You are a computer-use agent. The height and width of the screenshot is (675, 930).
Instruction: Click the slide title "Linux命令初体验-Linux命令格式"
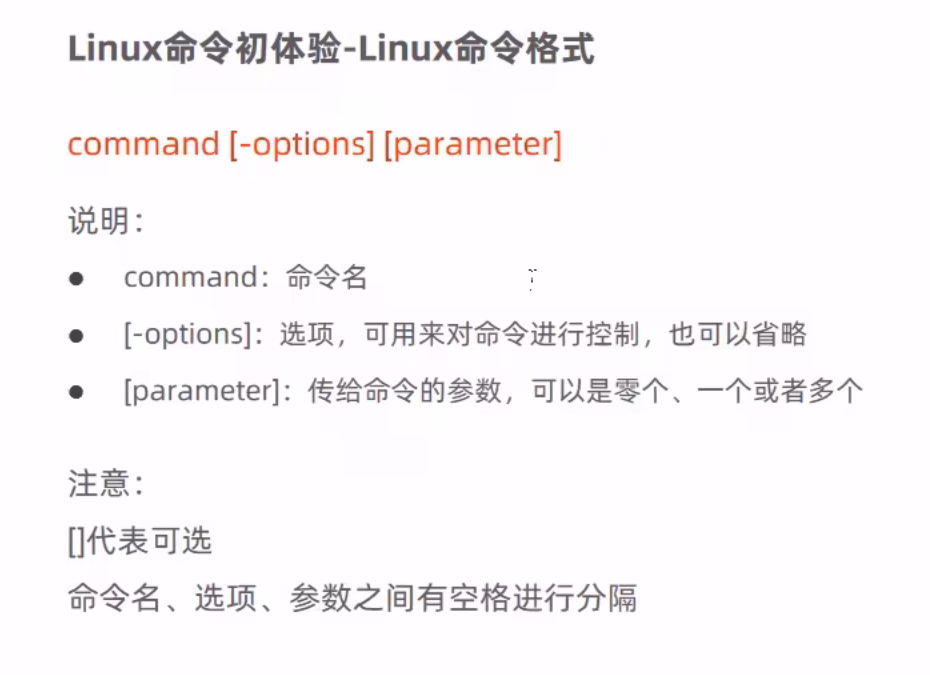coord(331,49)
